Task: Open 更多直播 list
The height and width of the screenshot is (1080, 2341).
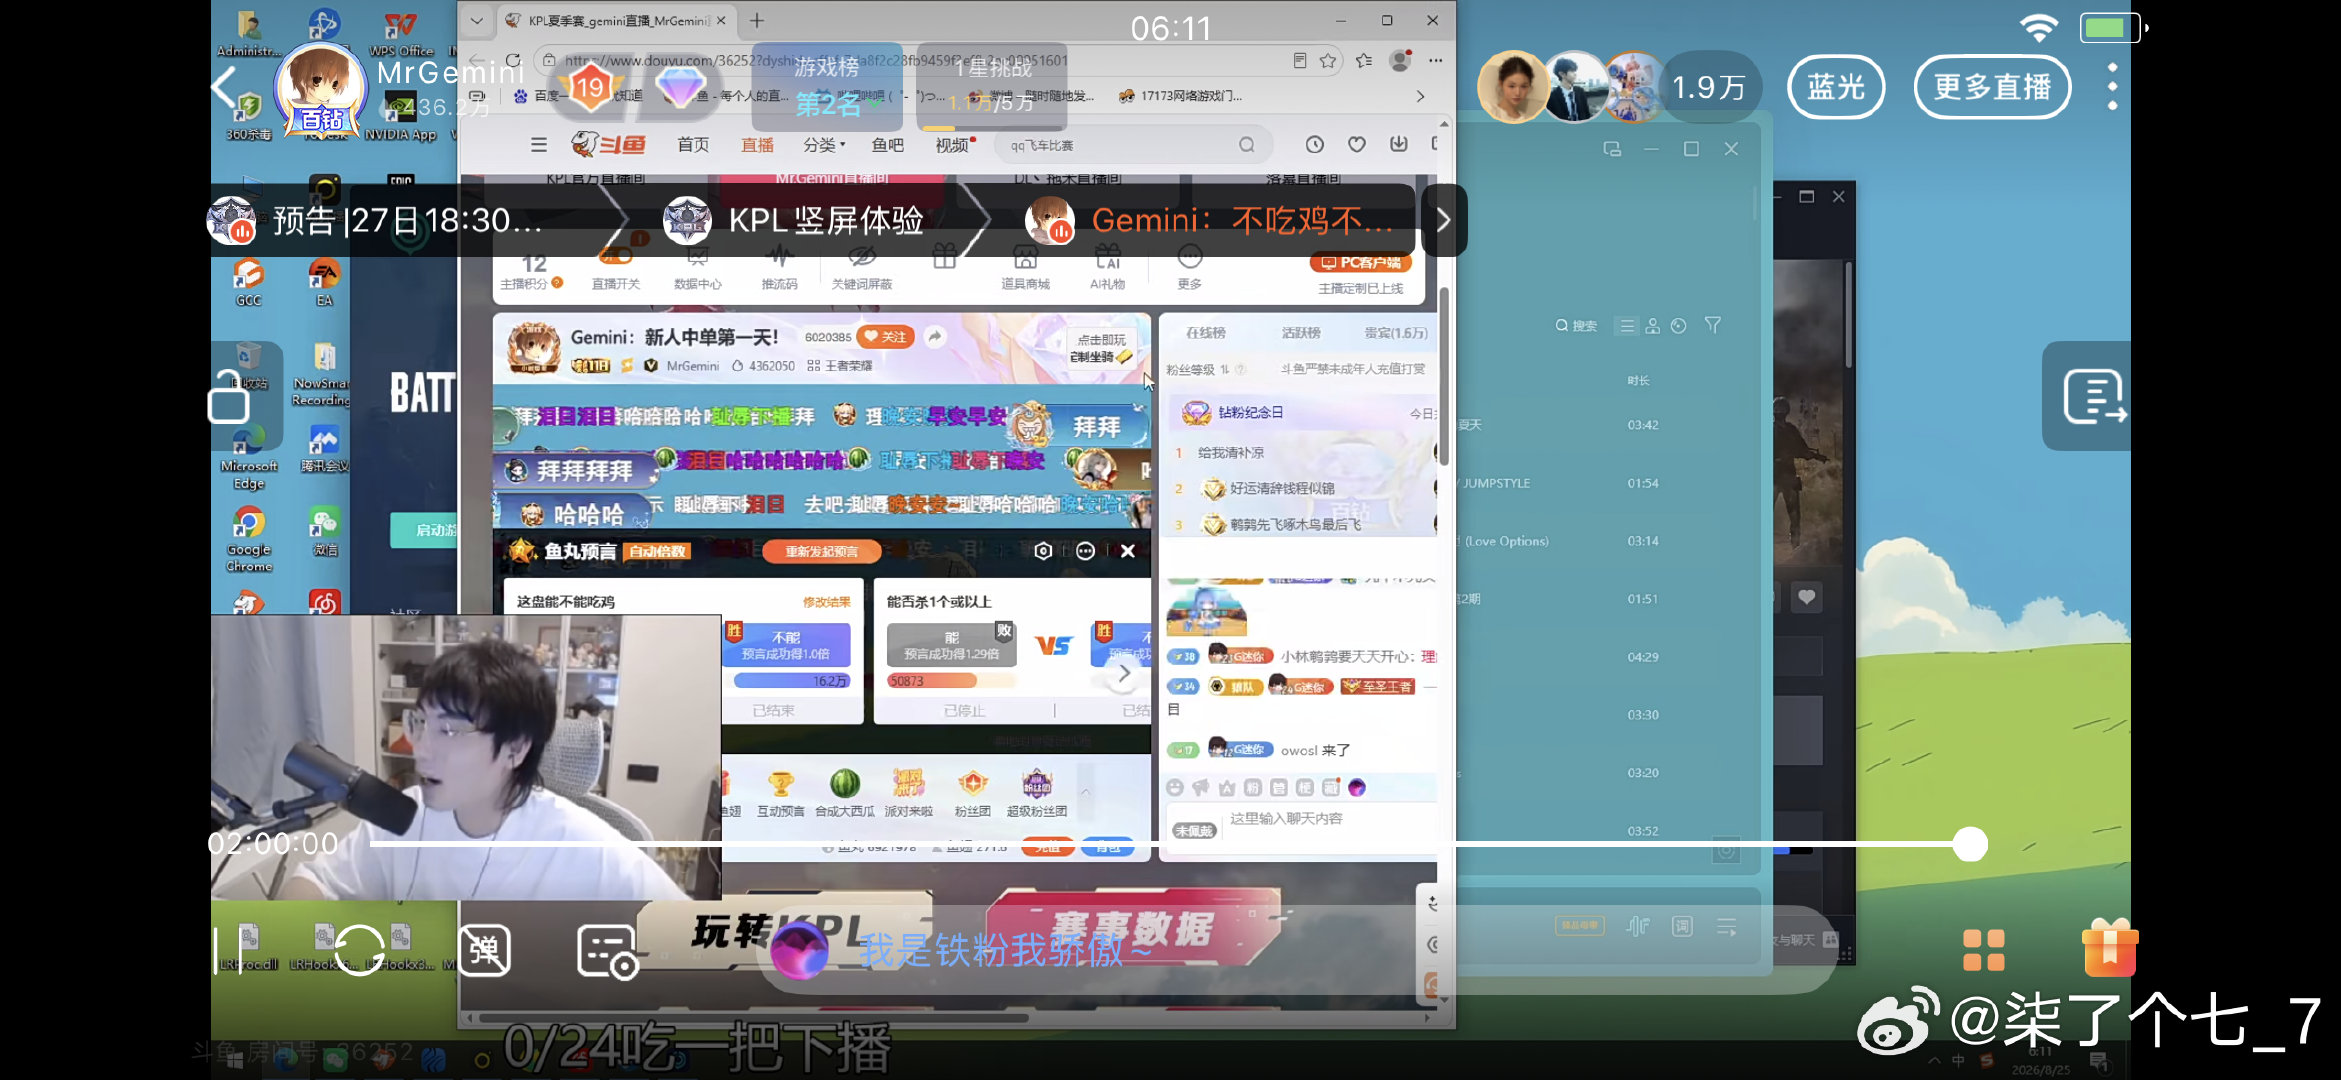Action: point(1992,88)
